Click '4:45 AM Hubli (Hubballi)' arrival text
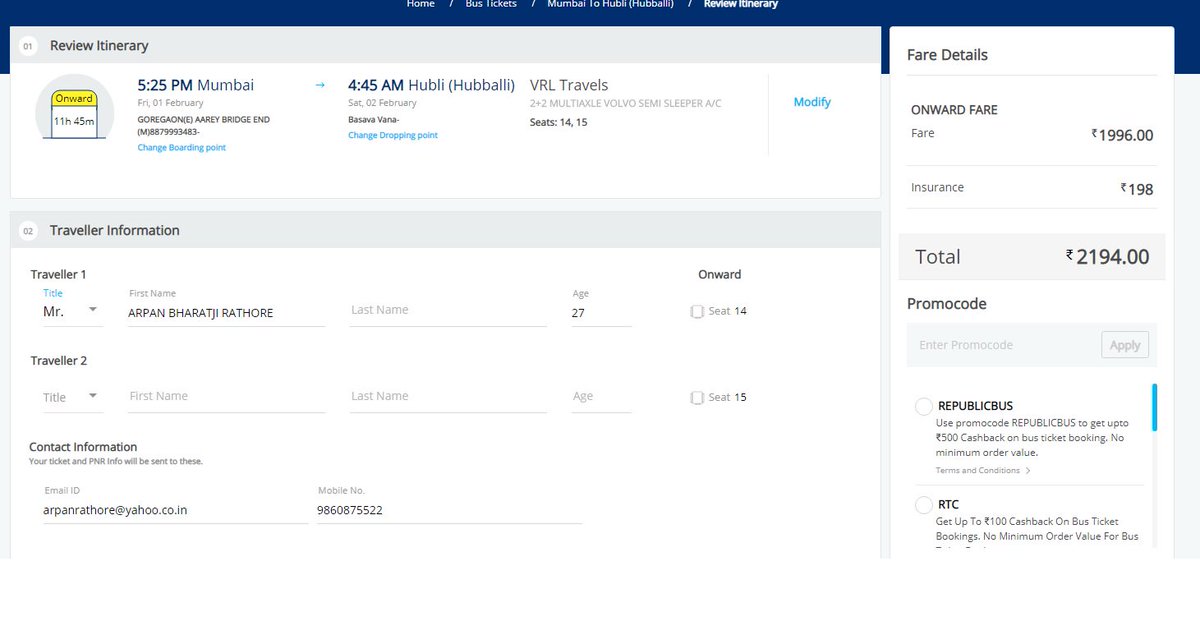Viewport: 1200px width, 621px height. click(431, 85)
